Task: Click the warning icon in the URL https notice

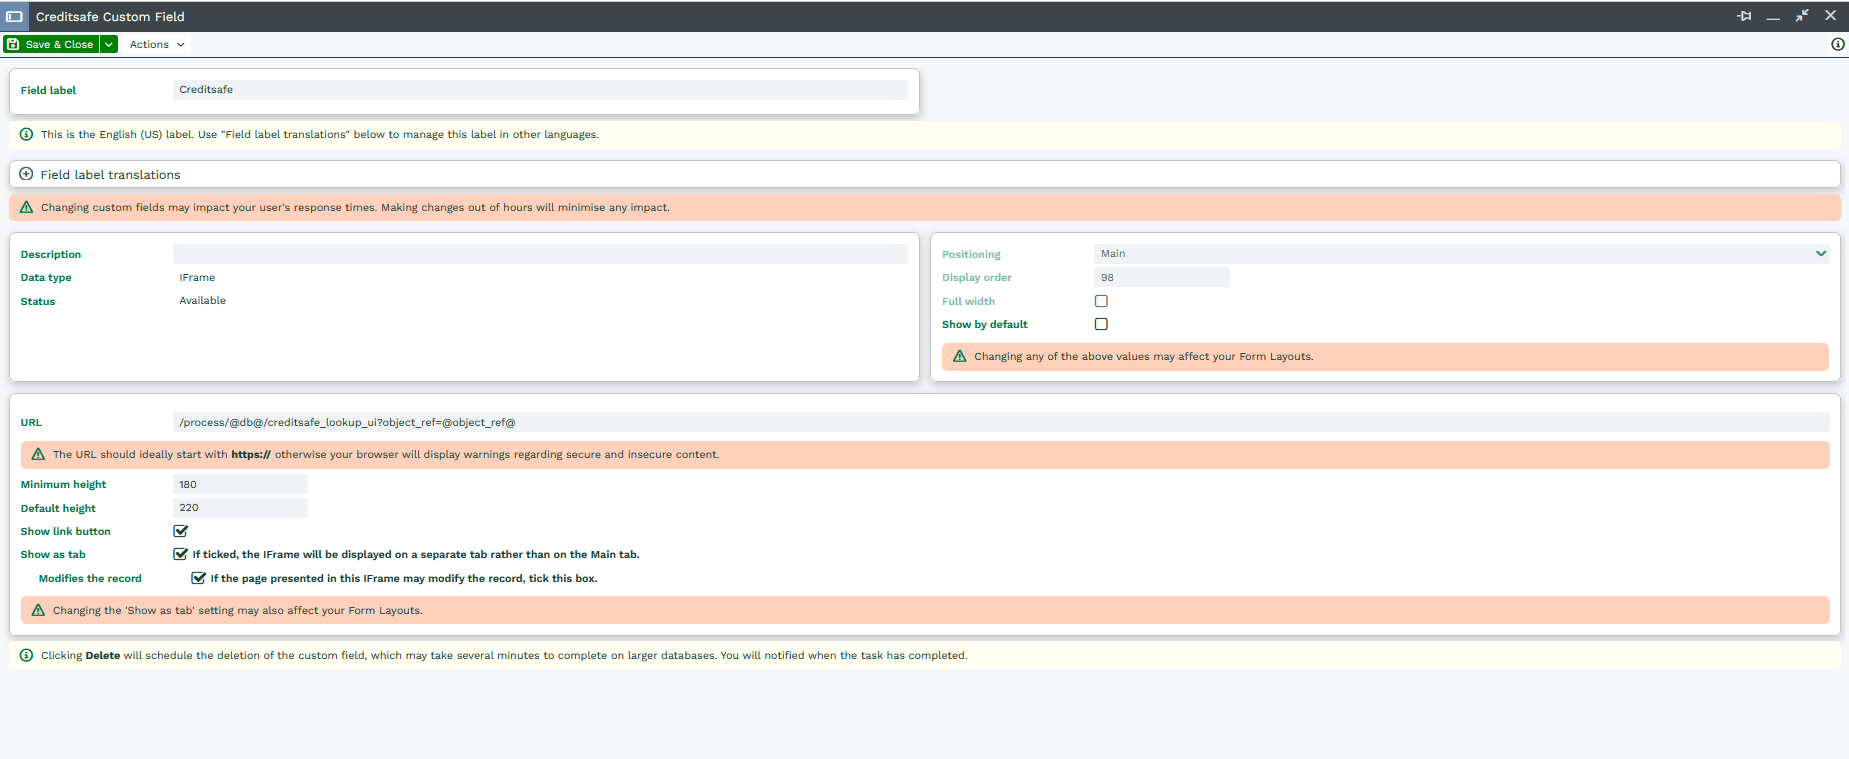Action: pyautogui.click(x=38, y=454)
